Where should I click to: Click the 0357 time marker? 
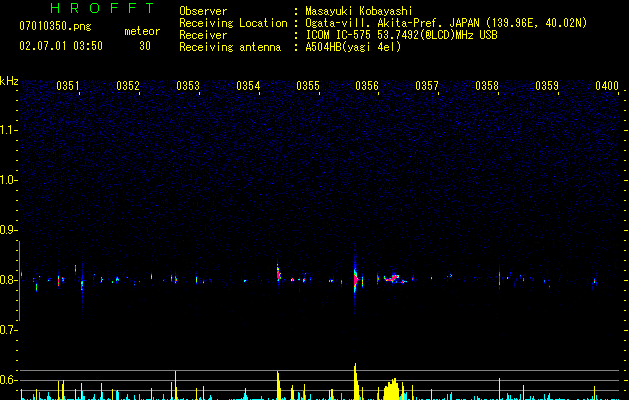[x=427, y=86]
